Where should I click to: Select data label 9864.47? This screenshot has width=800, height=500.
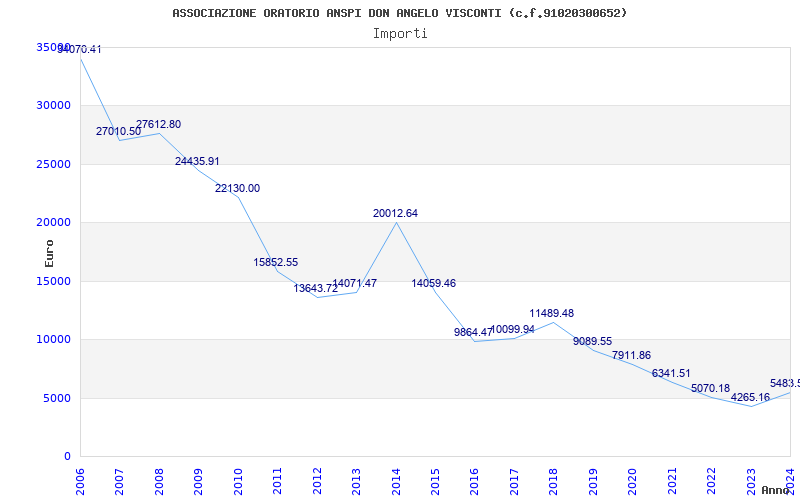tap(473, 332)
